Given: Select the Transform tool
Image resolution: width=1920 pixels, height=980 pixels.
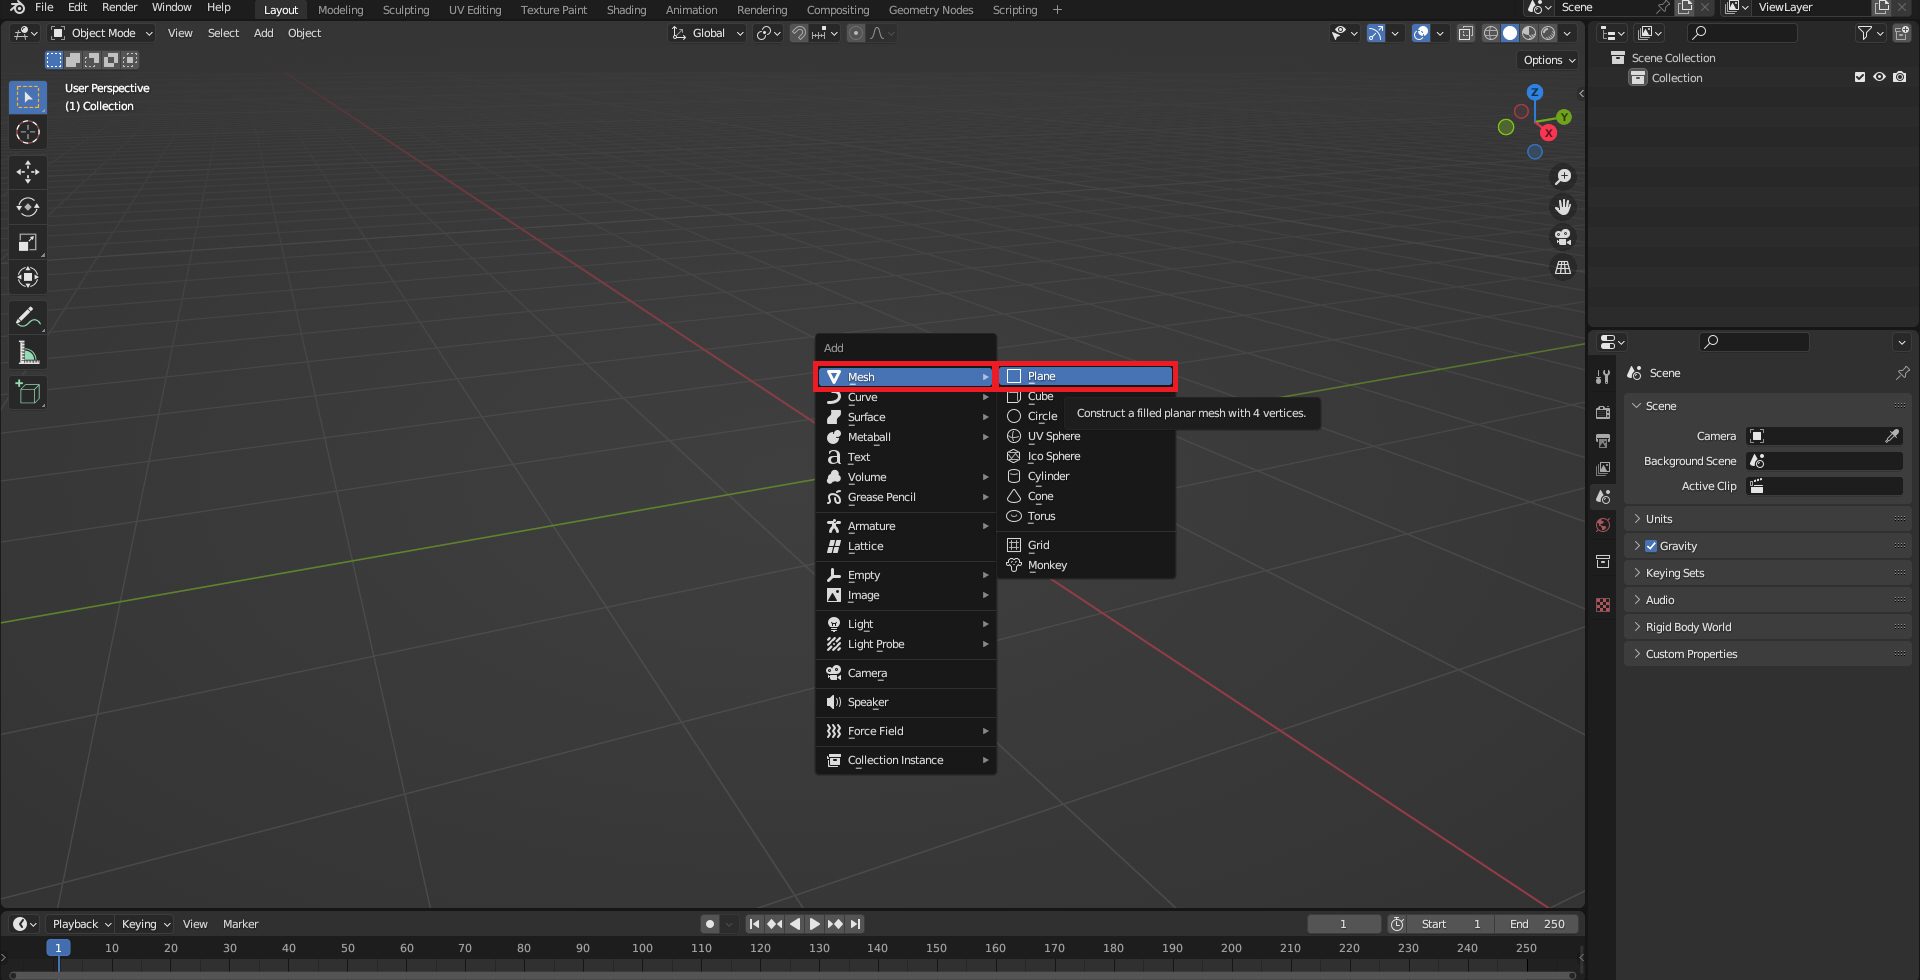Looking at the screenshot, I should pos(28,277).
